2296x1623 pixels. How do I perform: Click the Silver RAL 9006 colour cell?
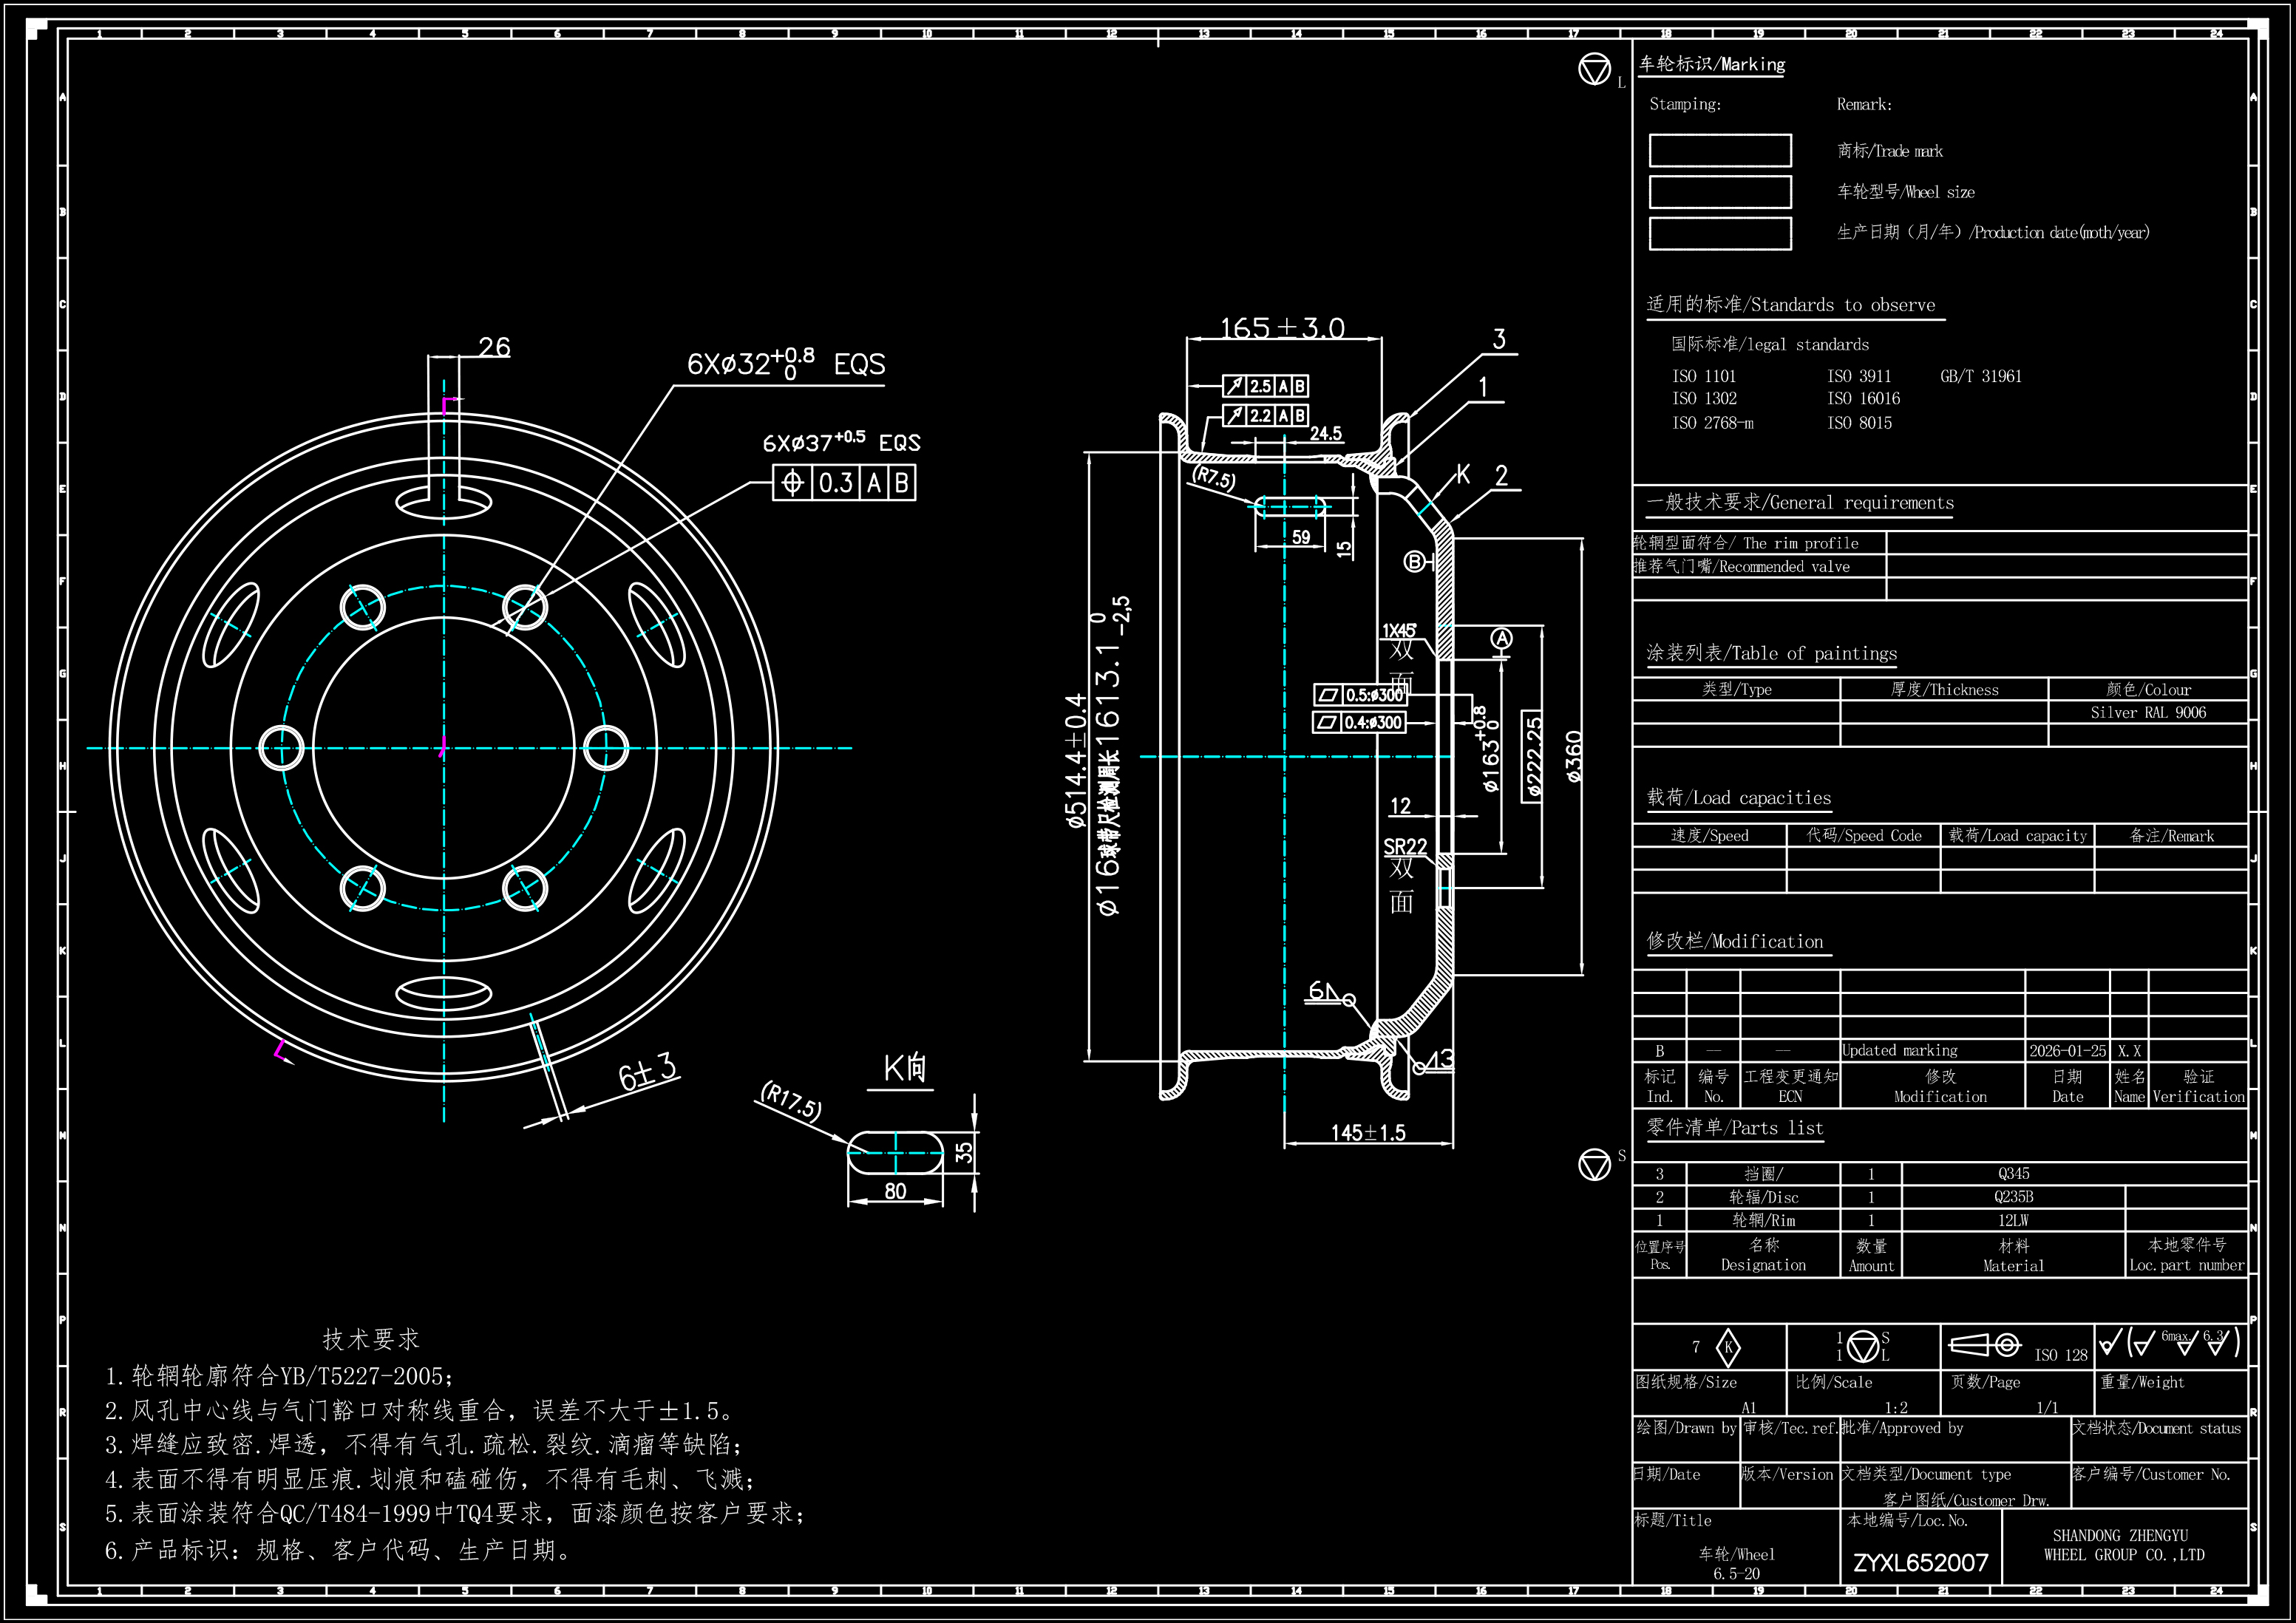click(2147, 713)
